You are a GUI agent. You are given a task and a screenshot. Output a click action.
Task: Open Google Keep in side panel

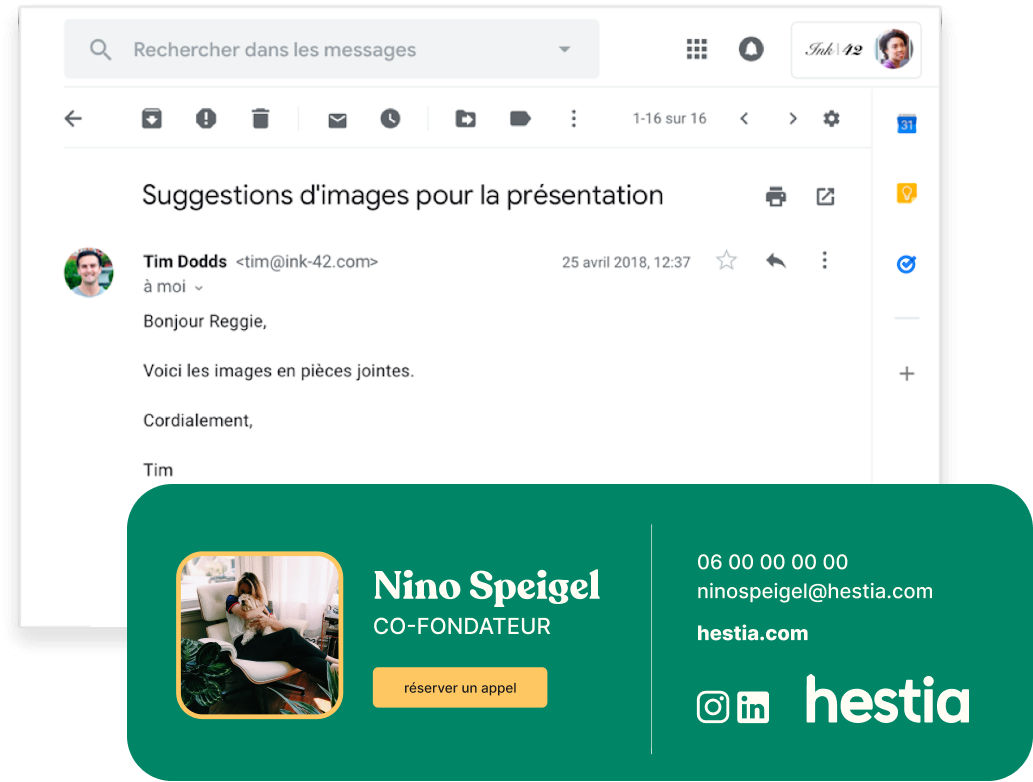[x=907, y=194]
